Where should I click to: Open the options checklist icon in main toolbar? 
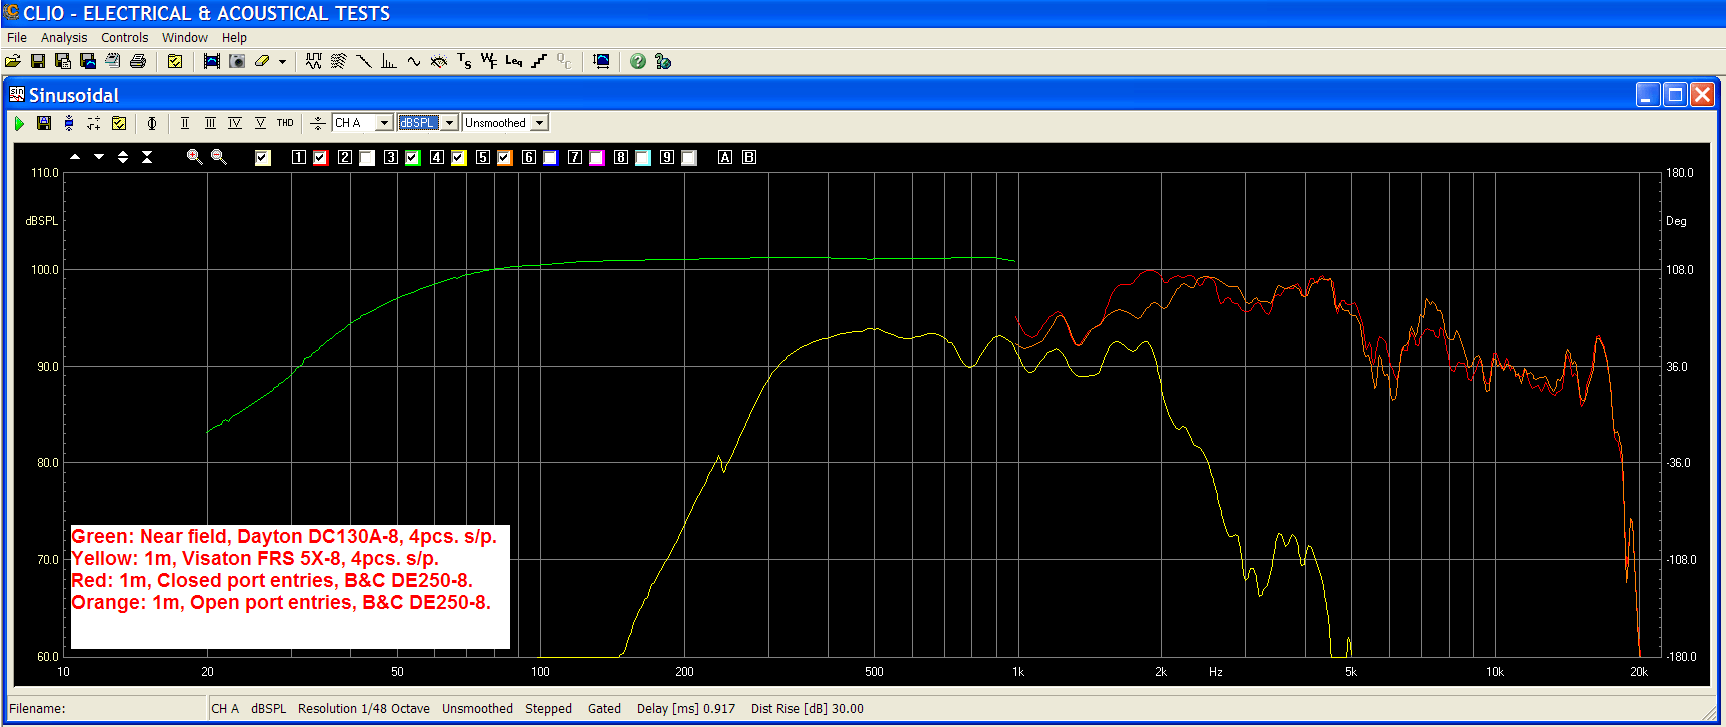tap(175, 61)
